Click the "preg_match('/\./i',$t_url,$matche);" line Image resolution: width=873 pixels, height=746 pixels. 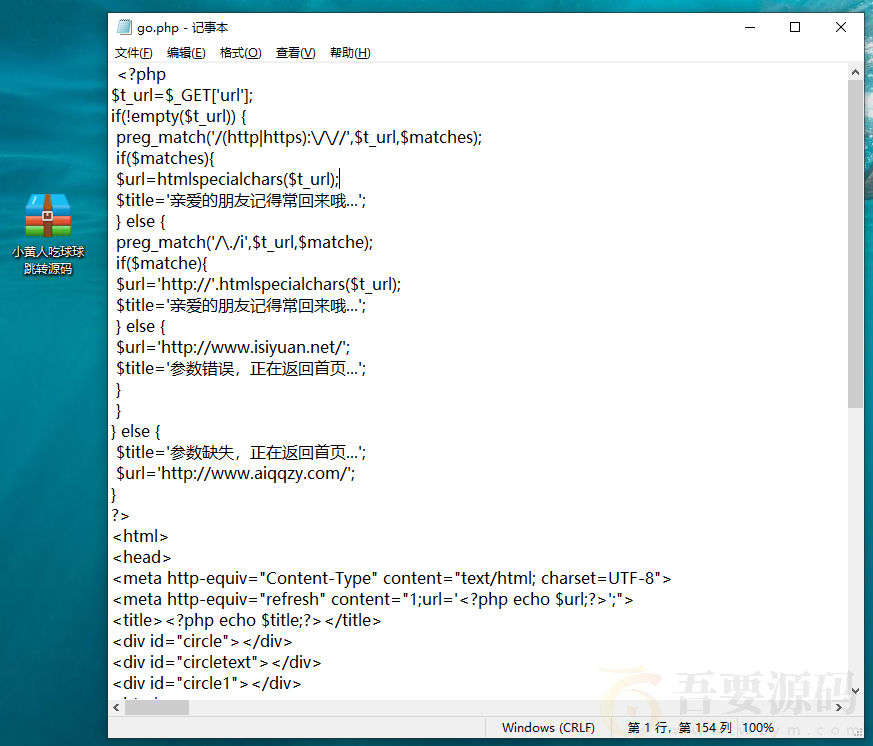coord(244,242)
